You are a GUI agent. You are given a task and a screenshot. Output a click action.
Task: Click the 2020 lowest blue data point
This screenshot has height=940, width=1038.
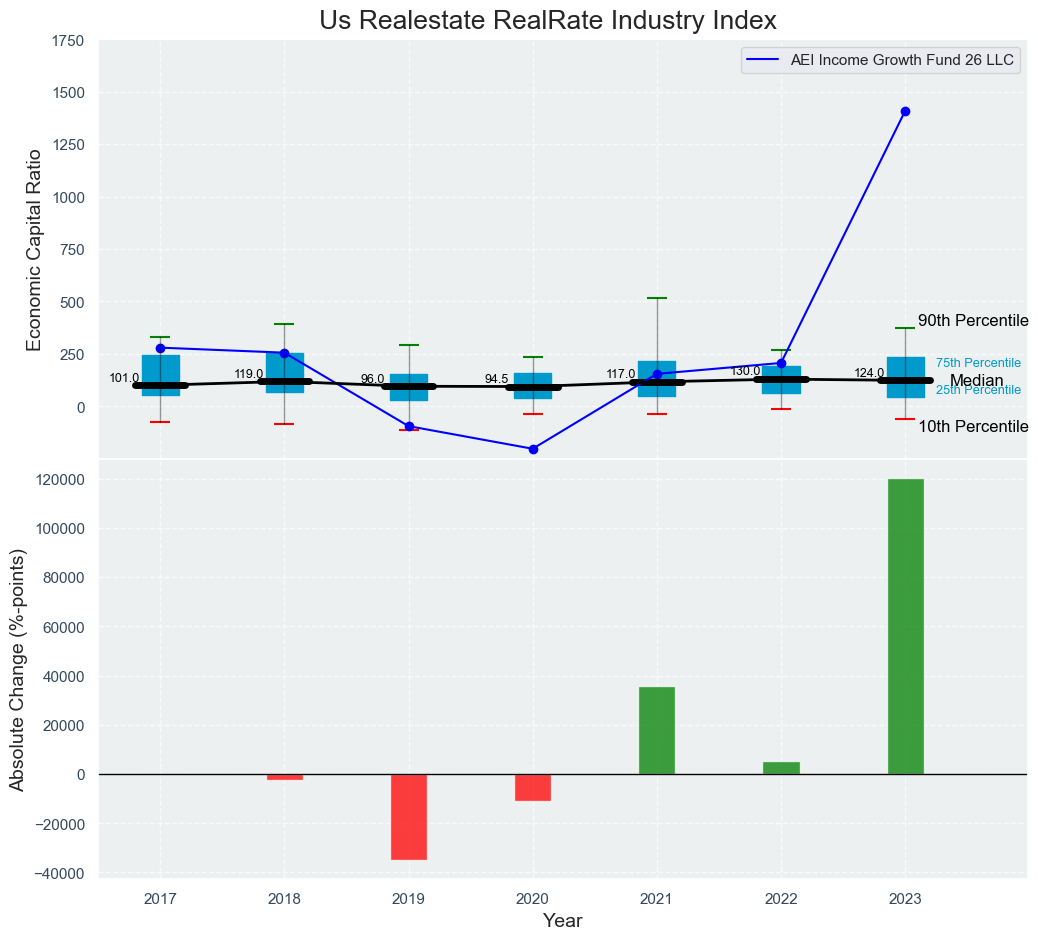coord(533,449)
